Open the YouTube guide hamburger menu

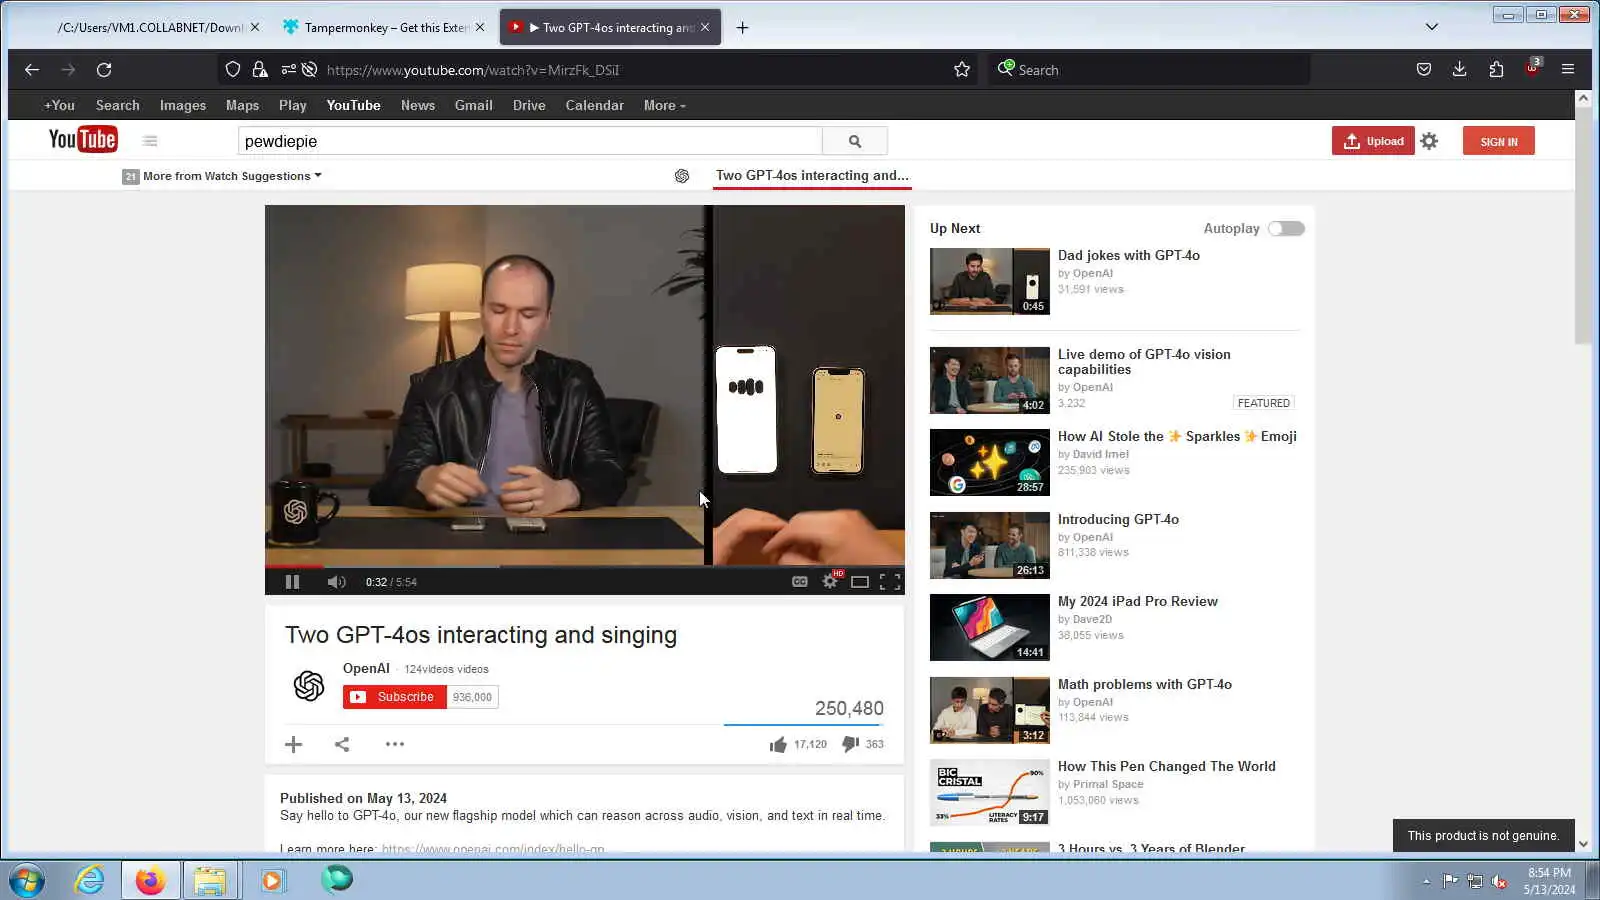[x=150, y=141]
